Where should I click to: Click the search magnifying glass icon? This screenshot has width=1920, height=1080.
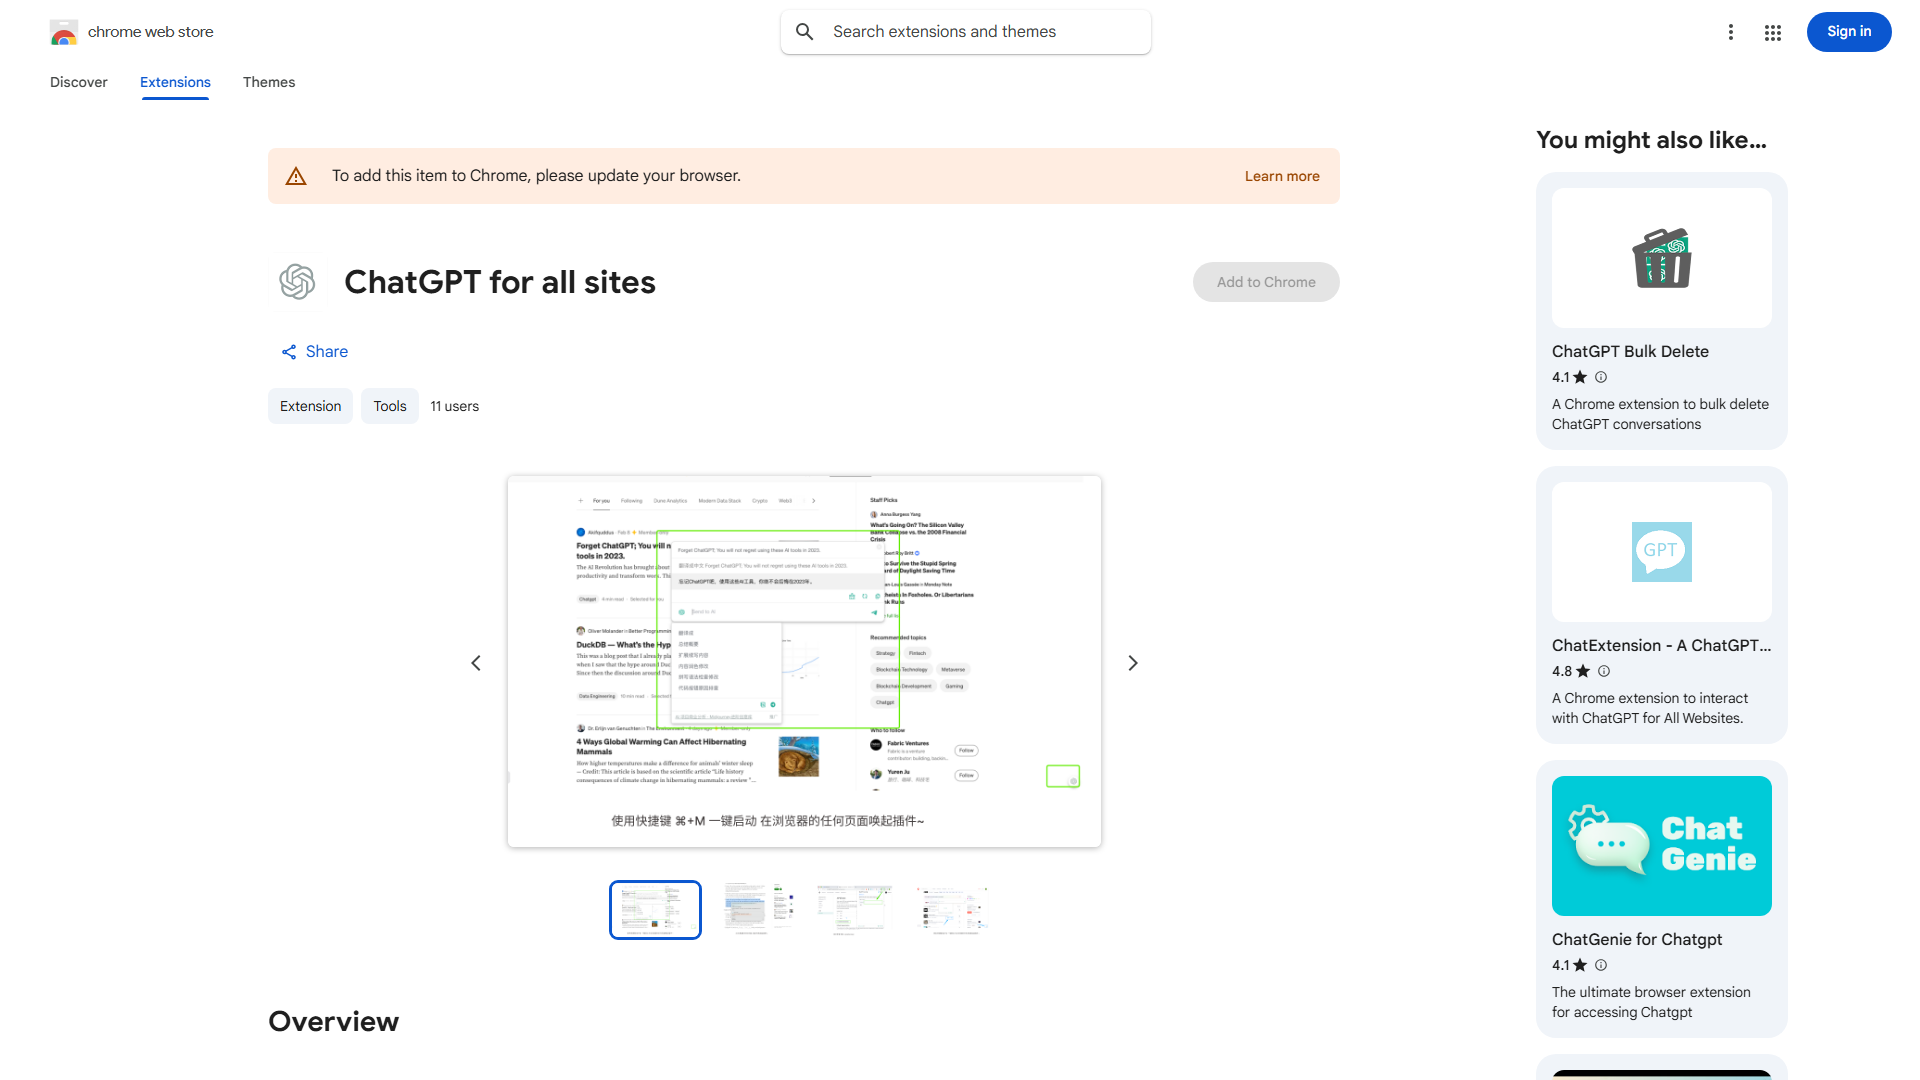tap(805, 31)
